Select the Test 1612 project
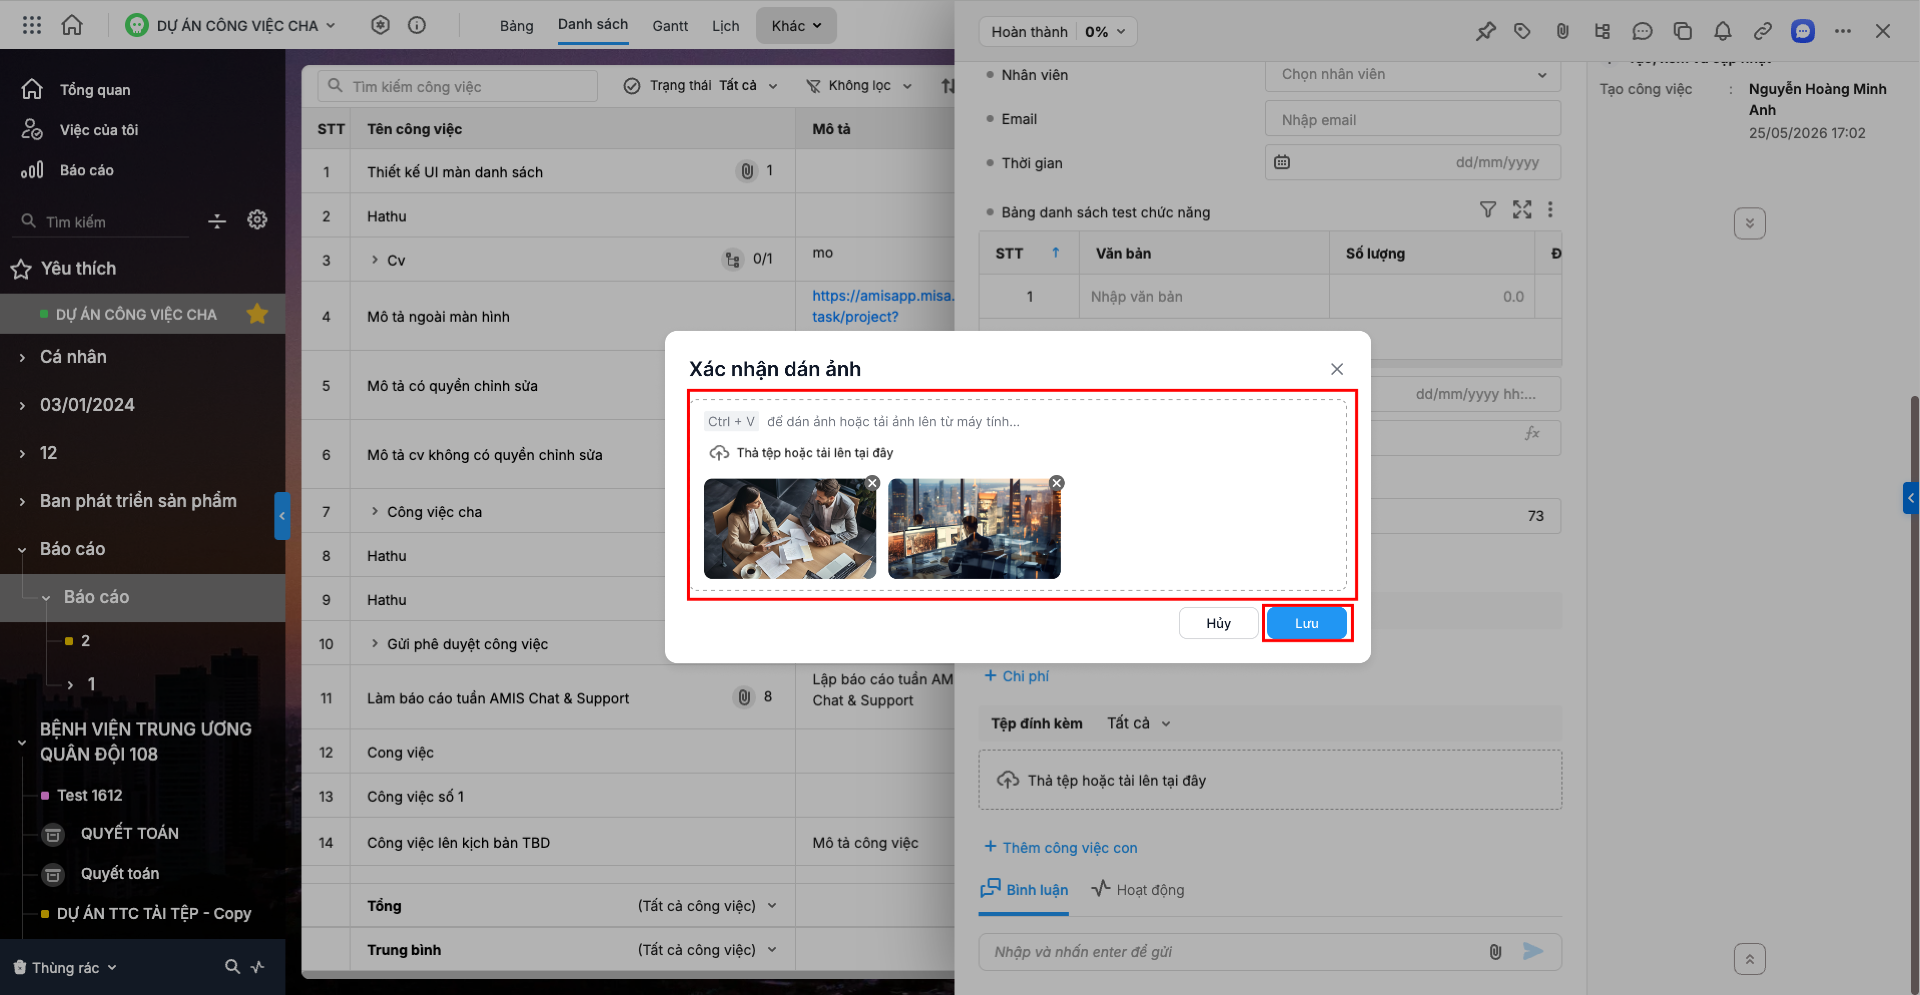This screenshot has height=995, width=1920. (x=89, y=795)
